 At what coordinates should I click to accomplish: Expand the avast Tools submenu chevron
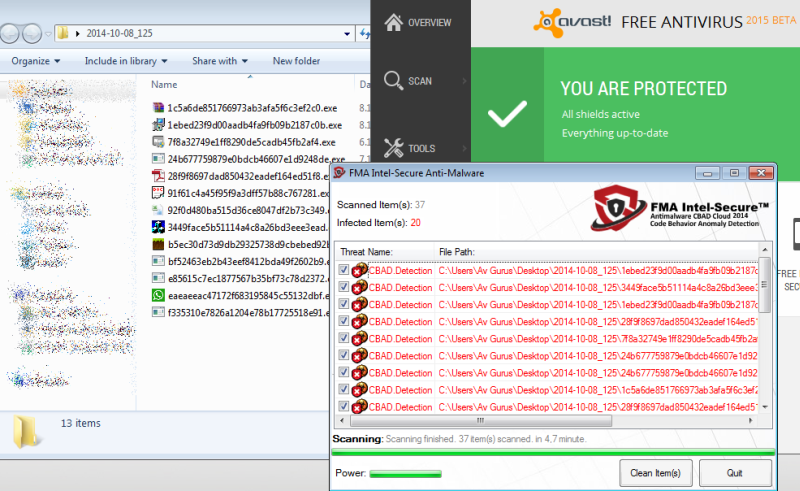tap(464, 148)
